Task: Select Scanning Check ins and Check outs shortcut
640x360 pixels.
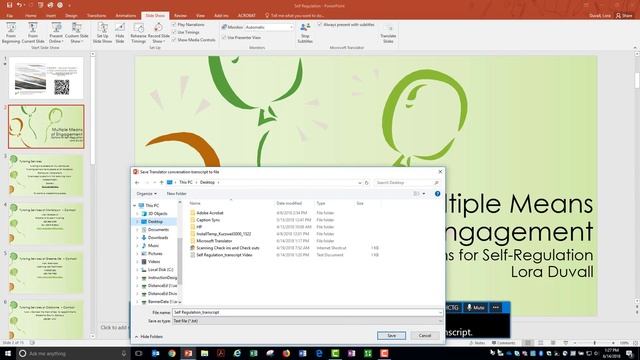Action: tap(228, 248)
